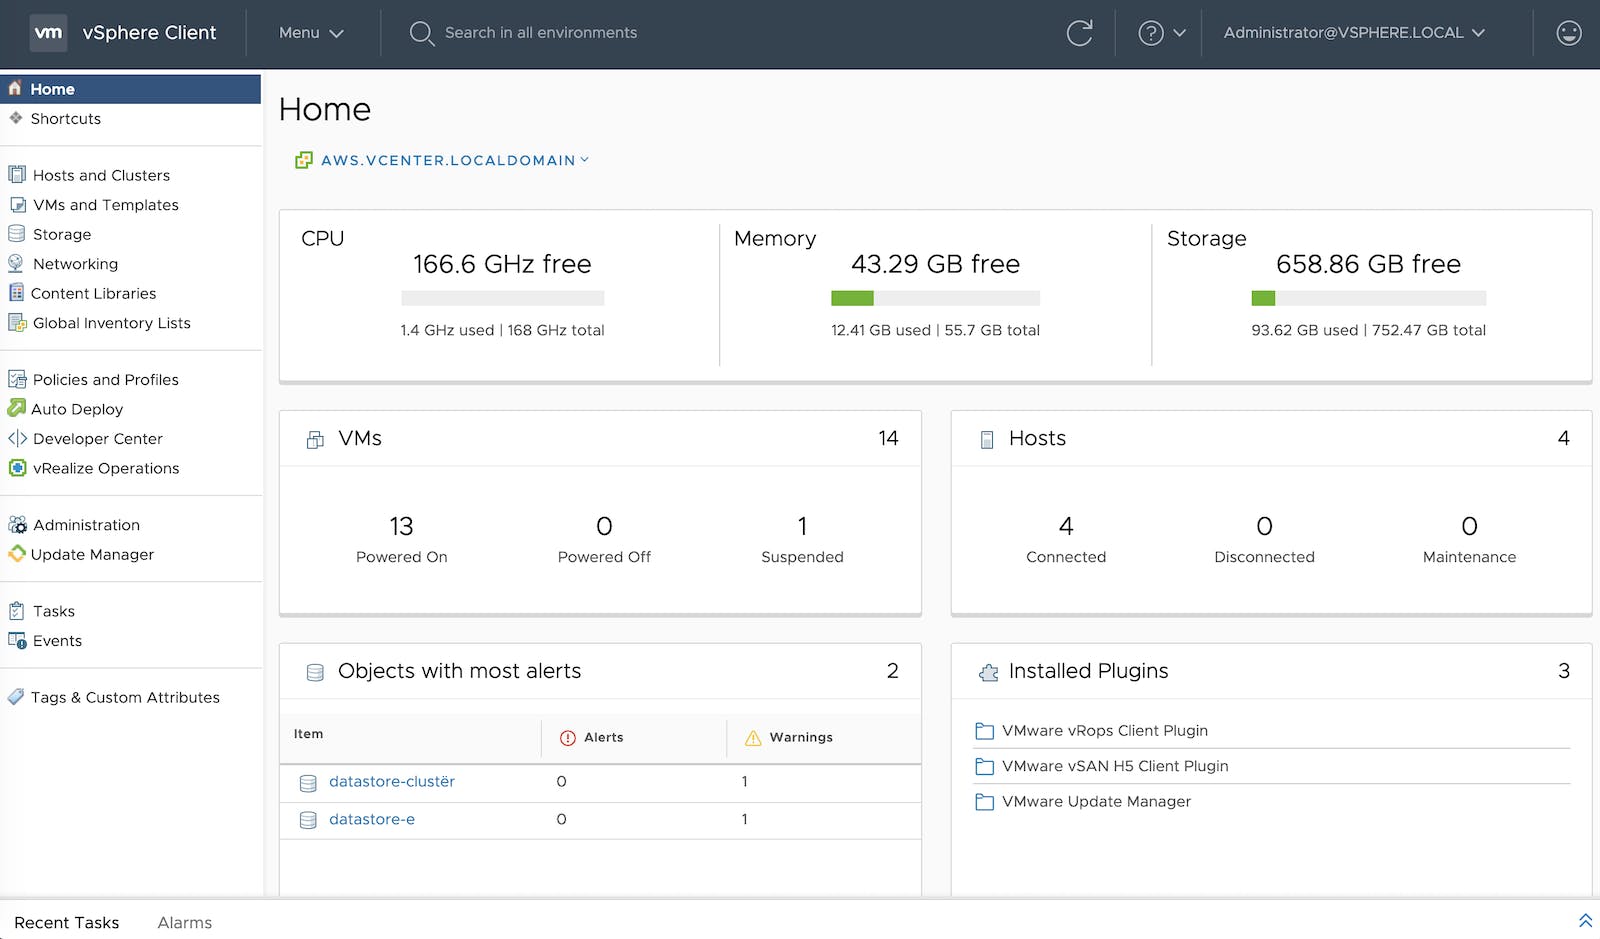Click the Memory usage progress bar
1600x939 pixels.
coord(935,298)
